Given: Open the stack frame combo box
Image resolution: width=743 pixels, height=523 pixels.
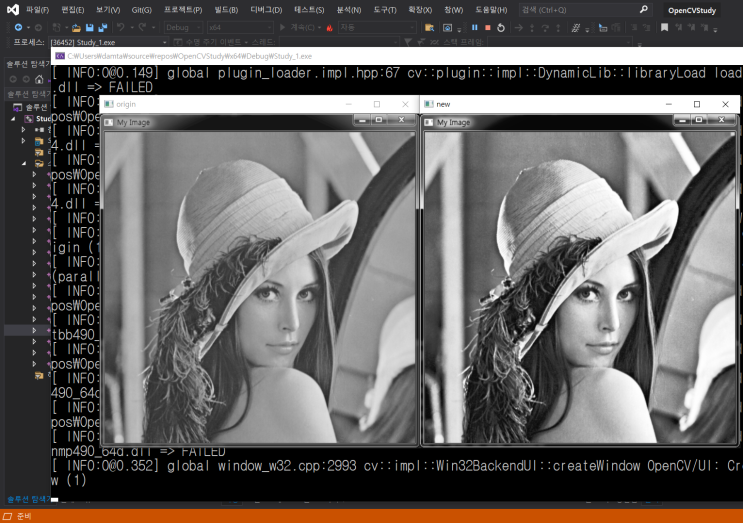Looking at the screenshot, I should tap(560, 42).
